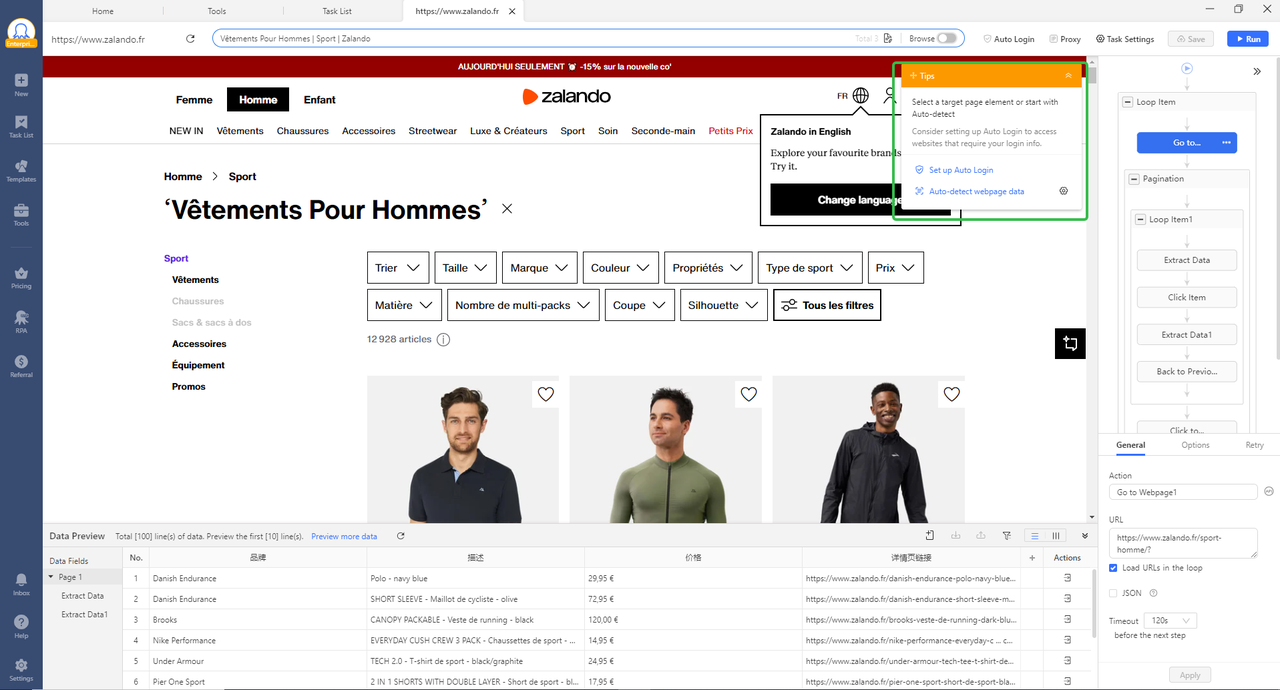1280x690 pixels.
Task: Uncheck Load URLs in the loop
Action: click(x=1114, y=568)
